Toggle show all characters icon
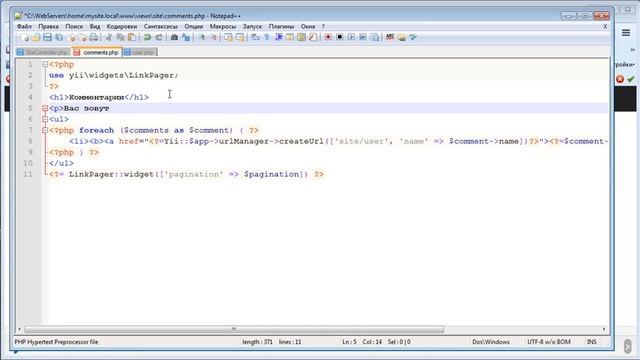 267,38
